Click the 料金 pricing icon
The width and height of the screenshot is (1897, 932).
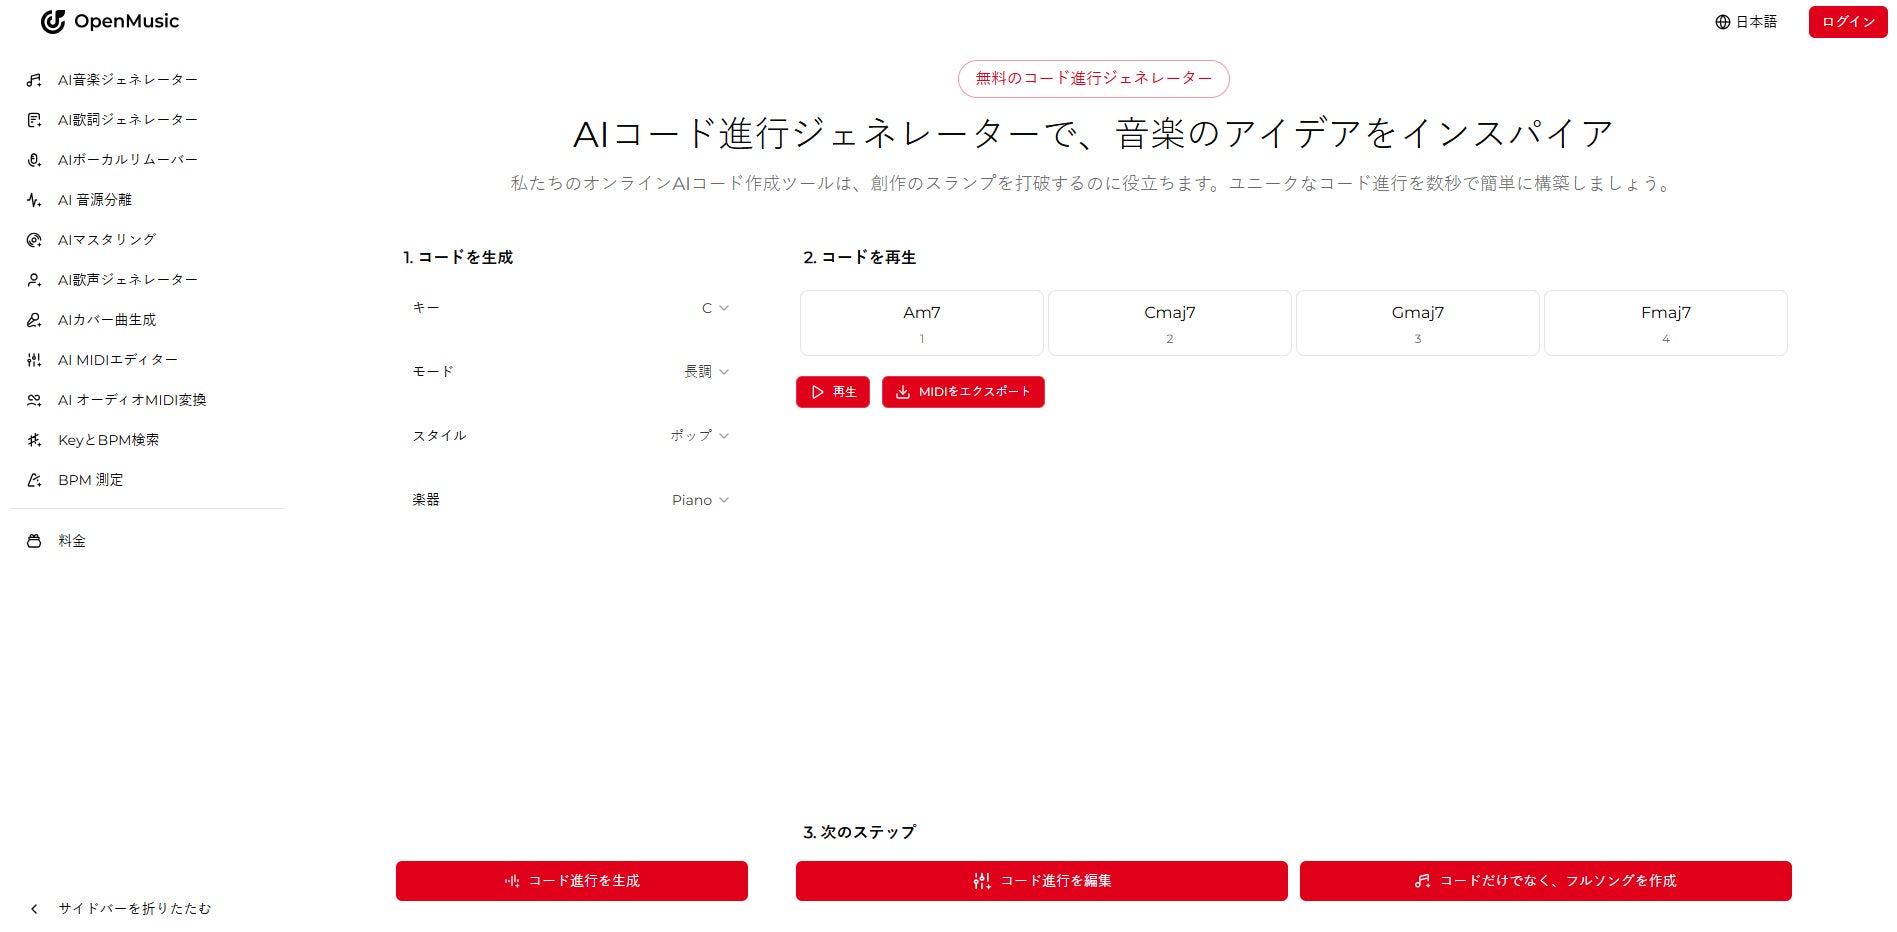point(34,541)
